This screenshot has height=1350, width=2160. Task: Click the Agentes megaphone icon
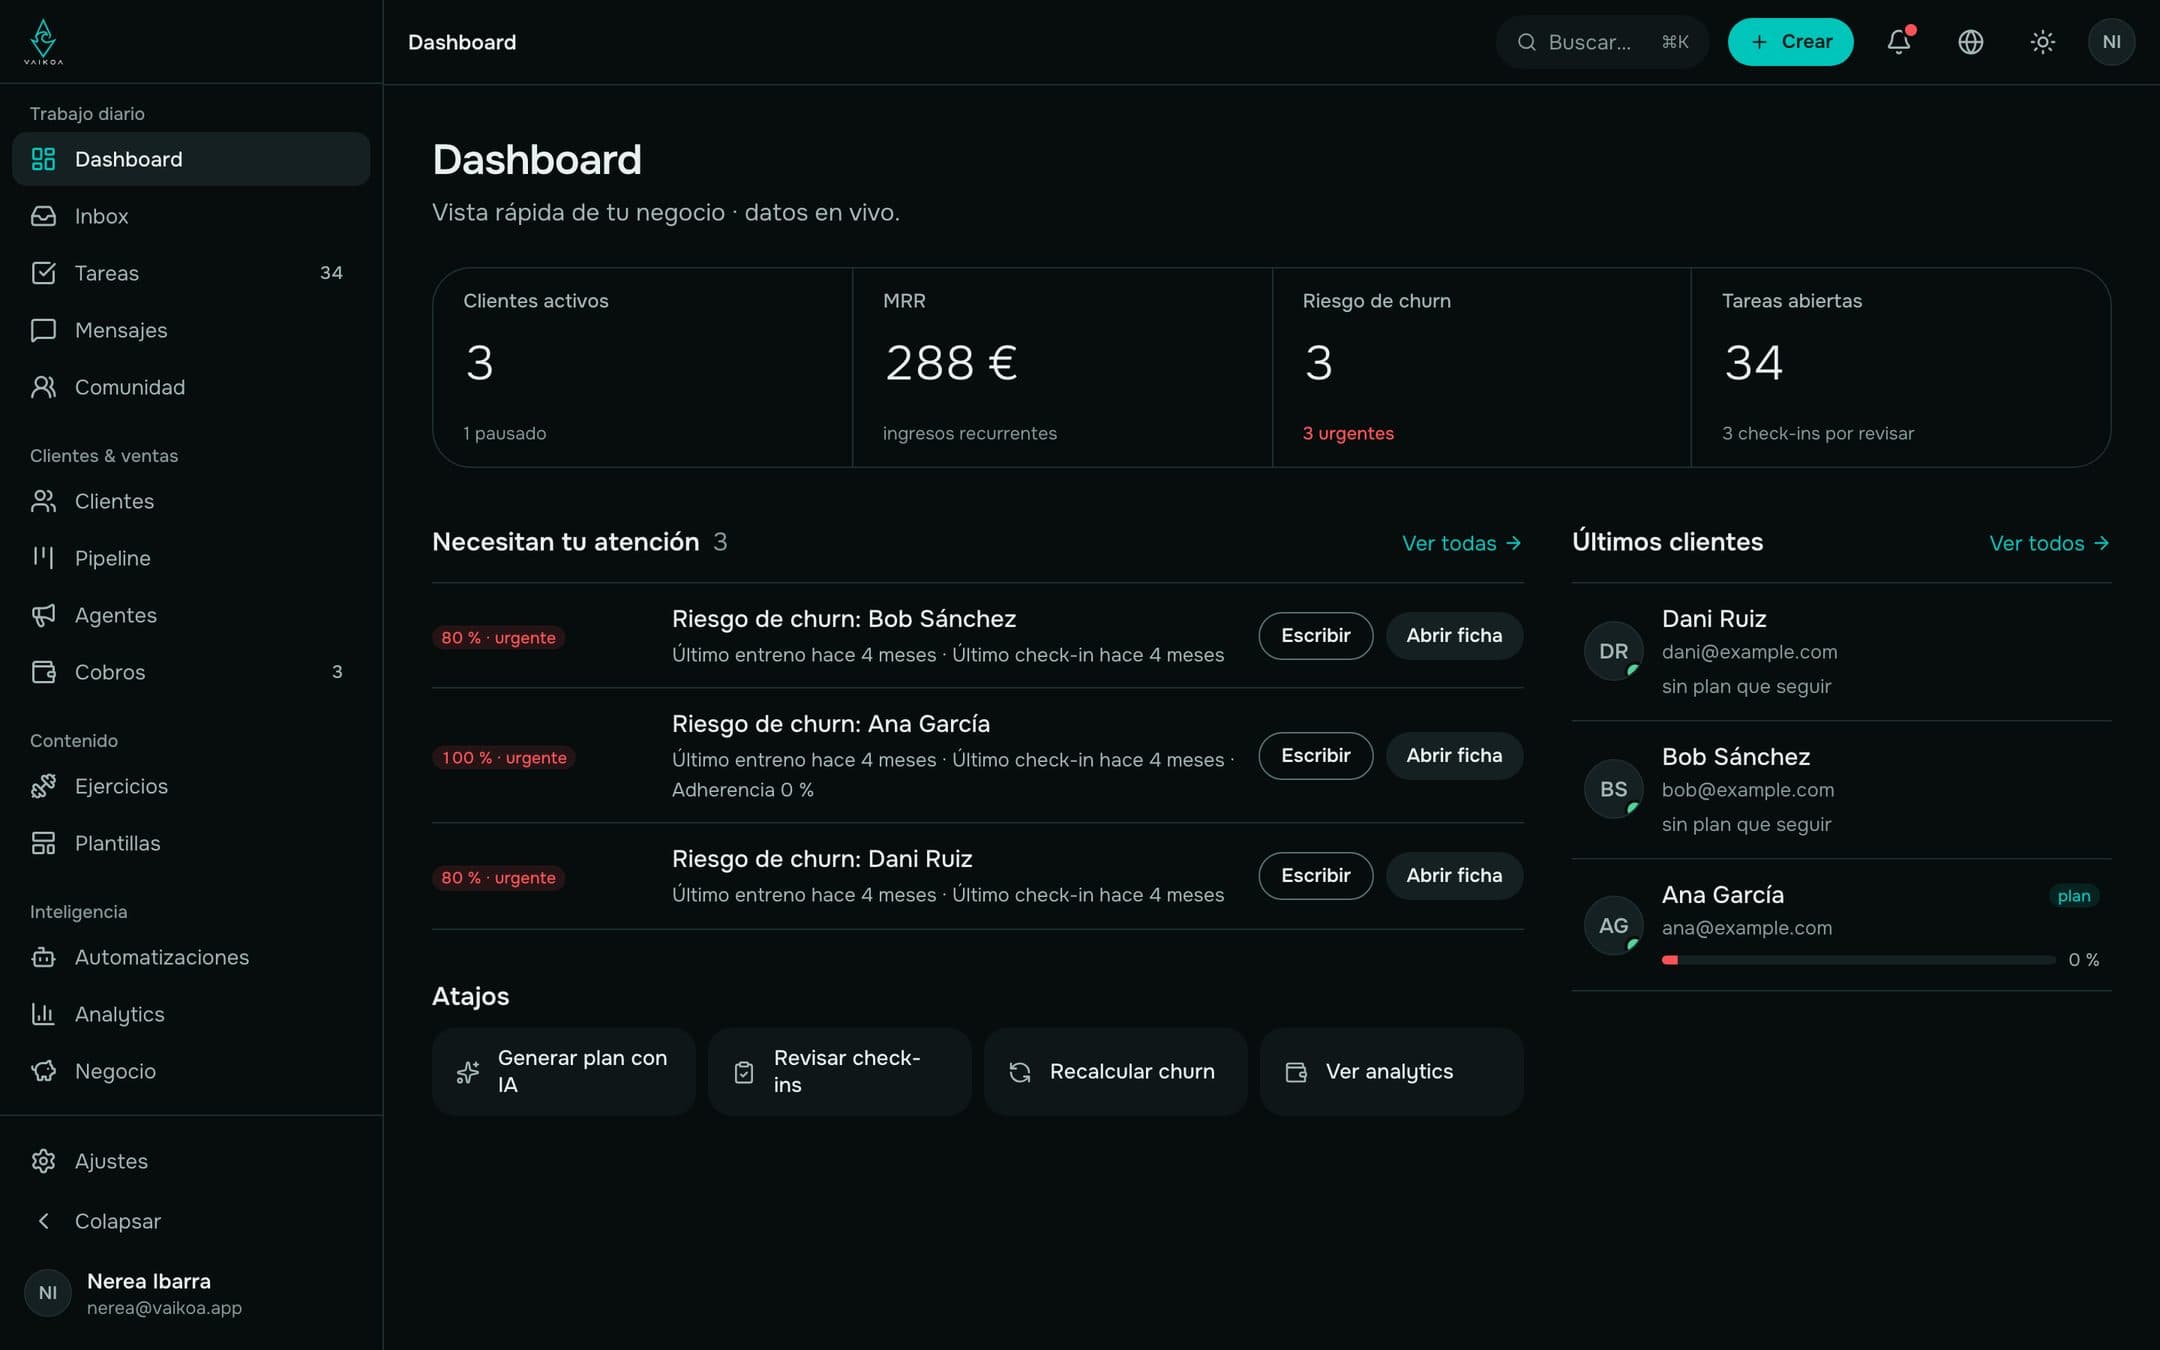pyautogui.click(x=43, y=615)
